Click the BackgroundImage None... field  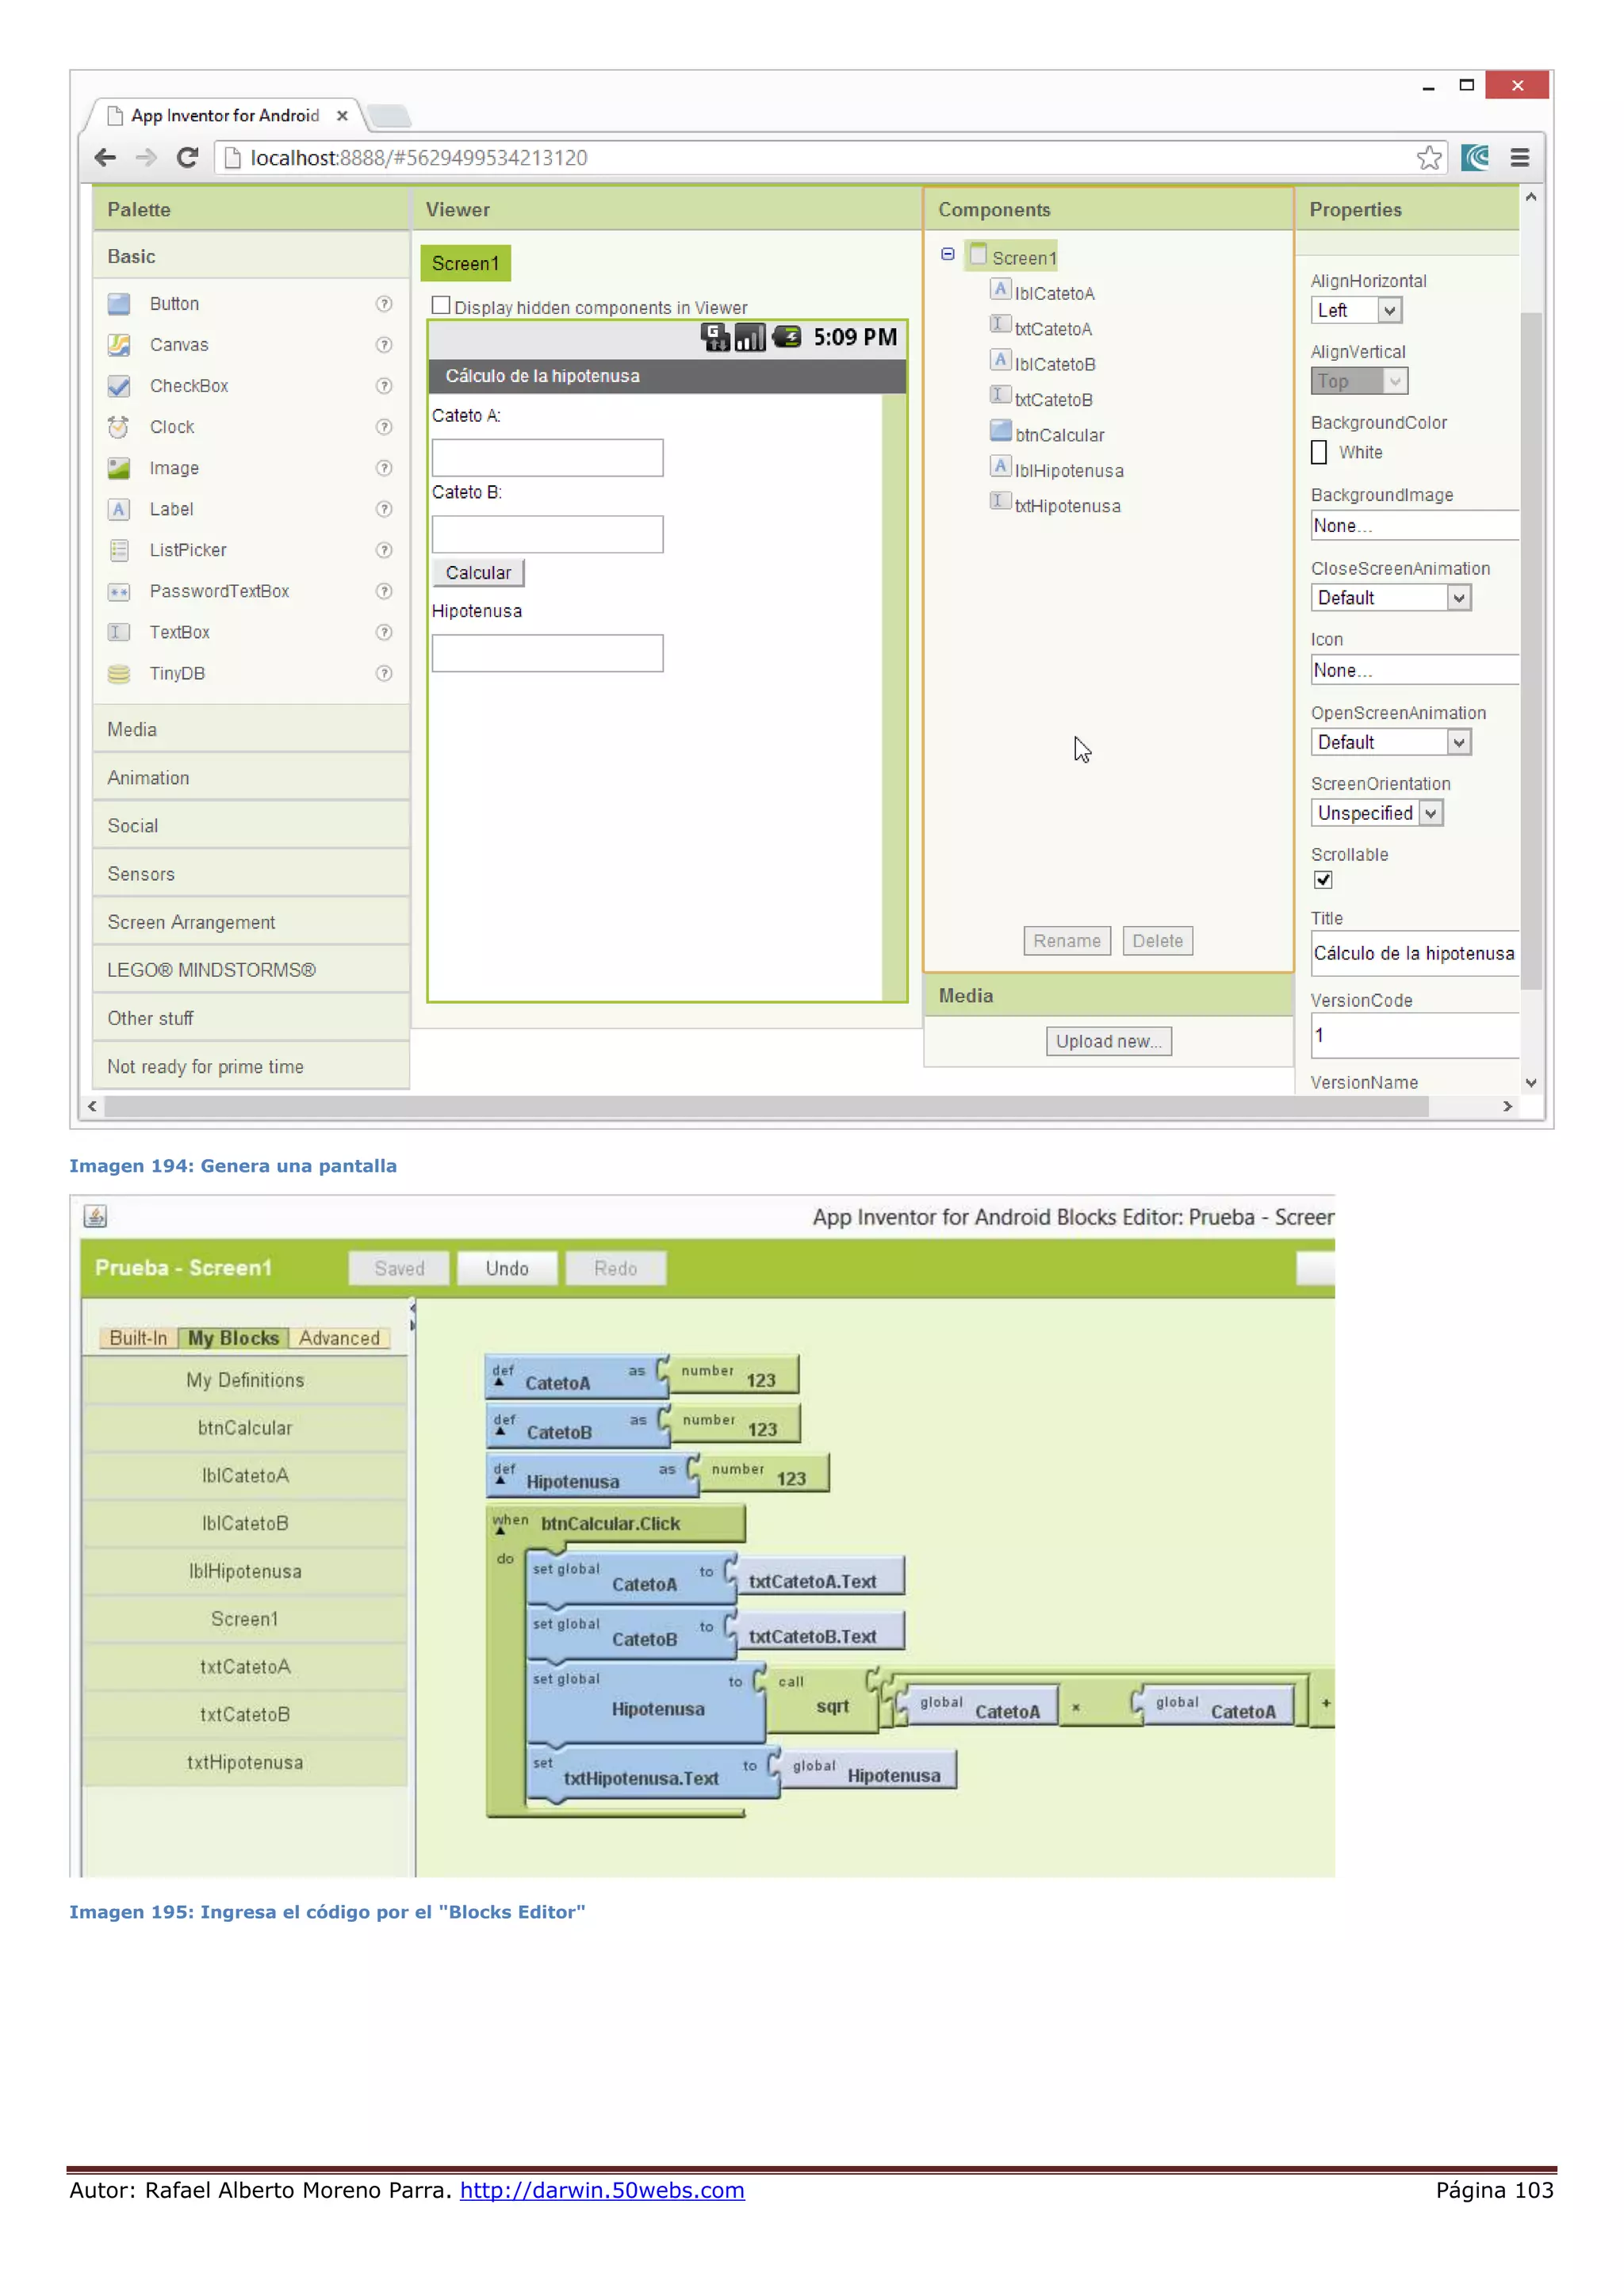click(1415, 526)
